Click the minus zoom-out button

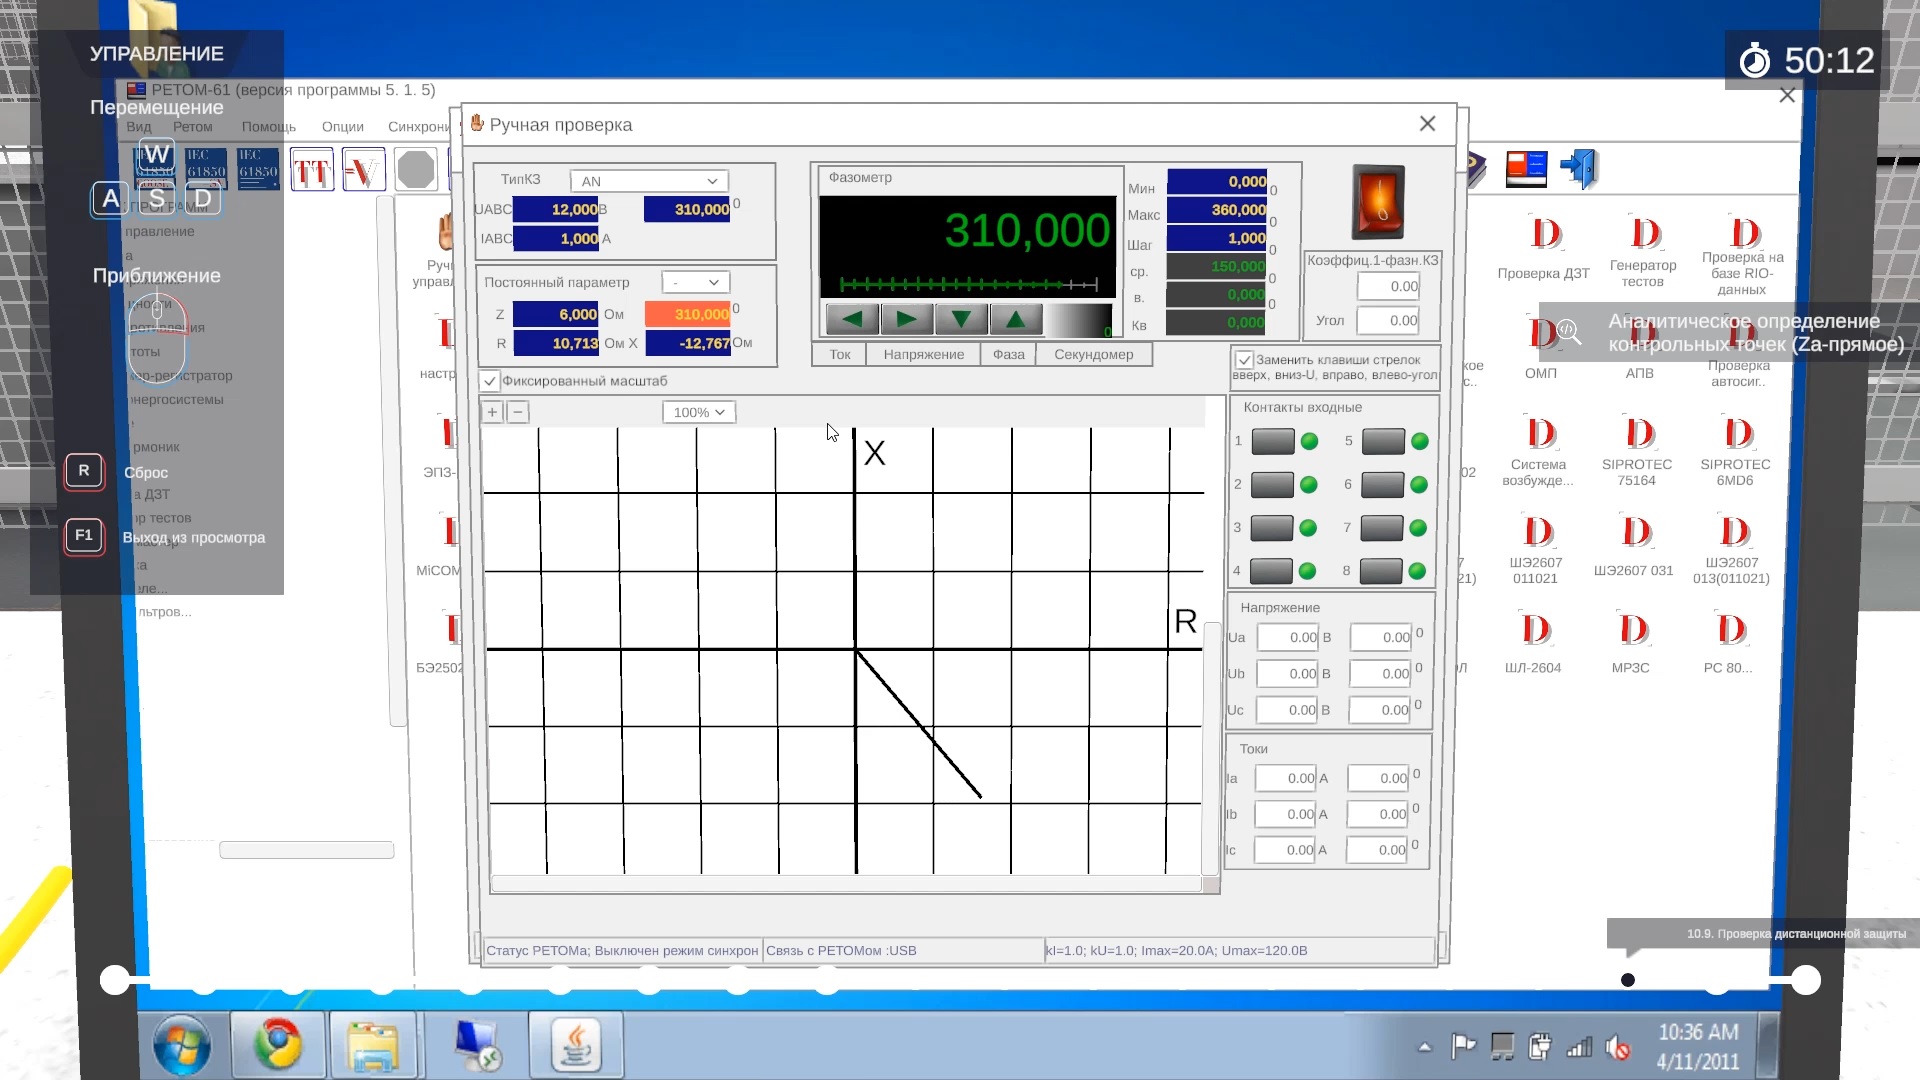[x=517, y=412]
